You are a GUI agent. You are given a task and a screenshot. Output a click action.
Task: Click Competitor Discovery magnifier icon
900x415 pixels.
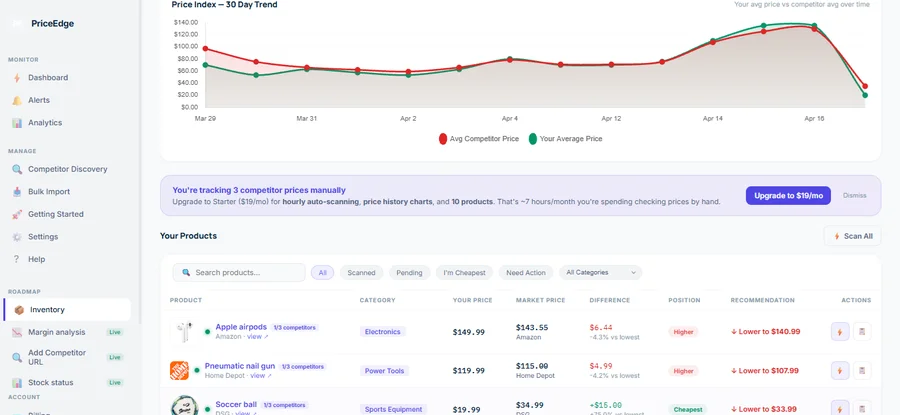(17, 169)
